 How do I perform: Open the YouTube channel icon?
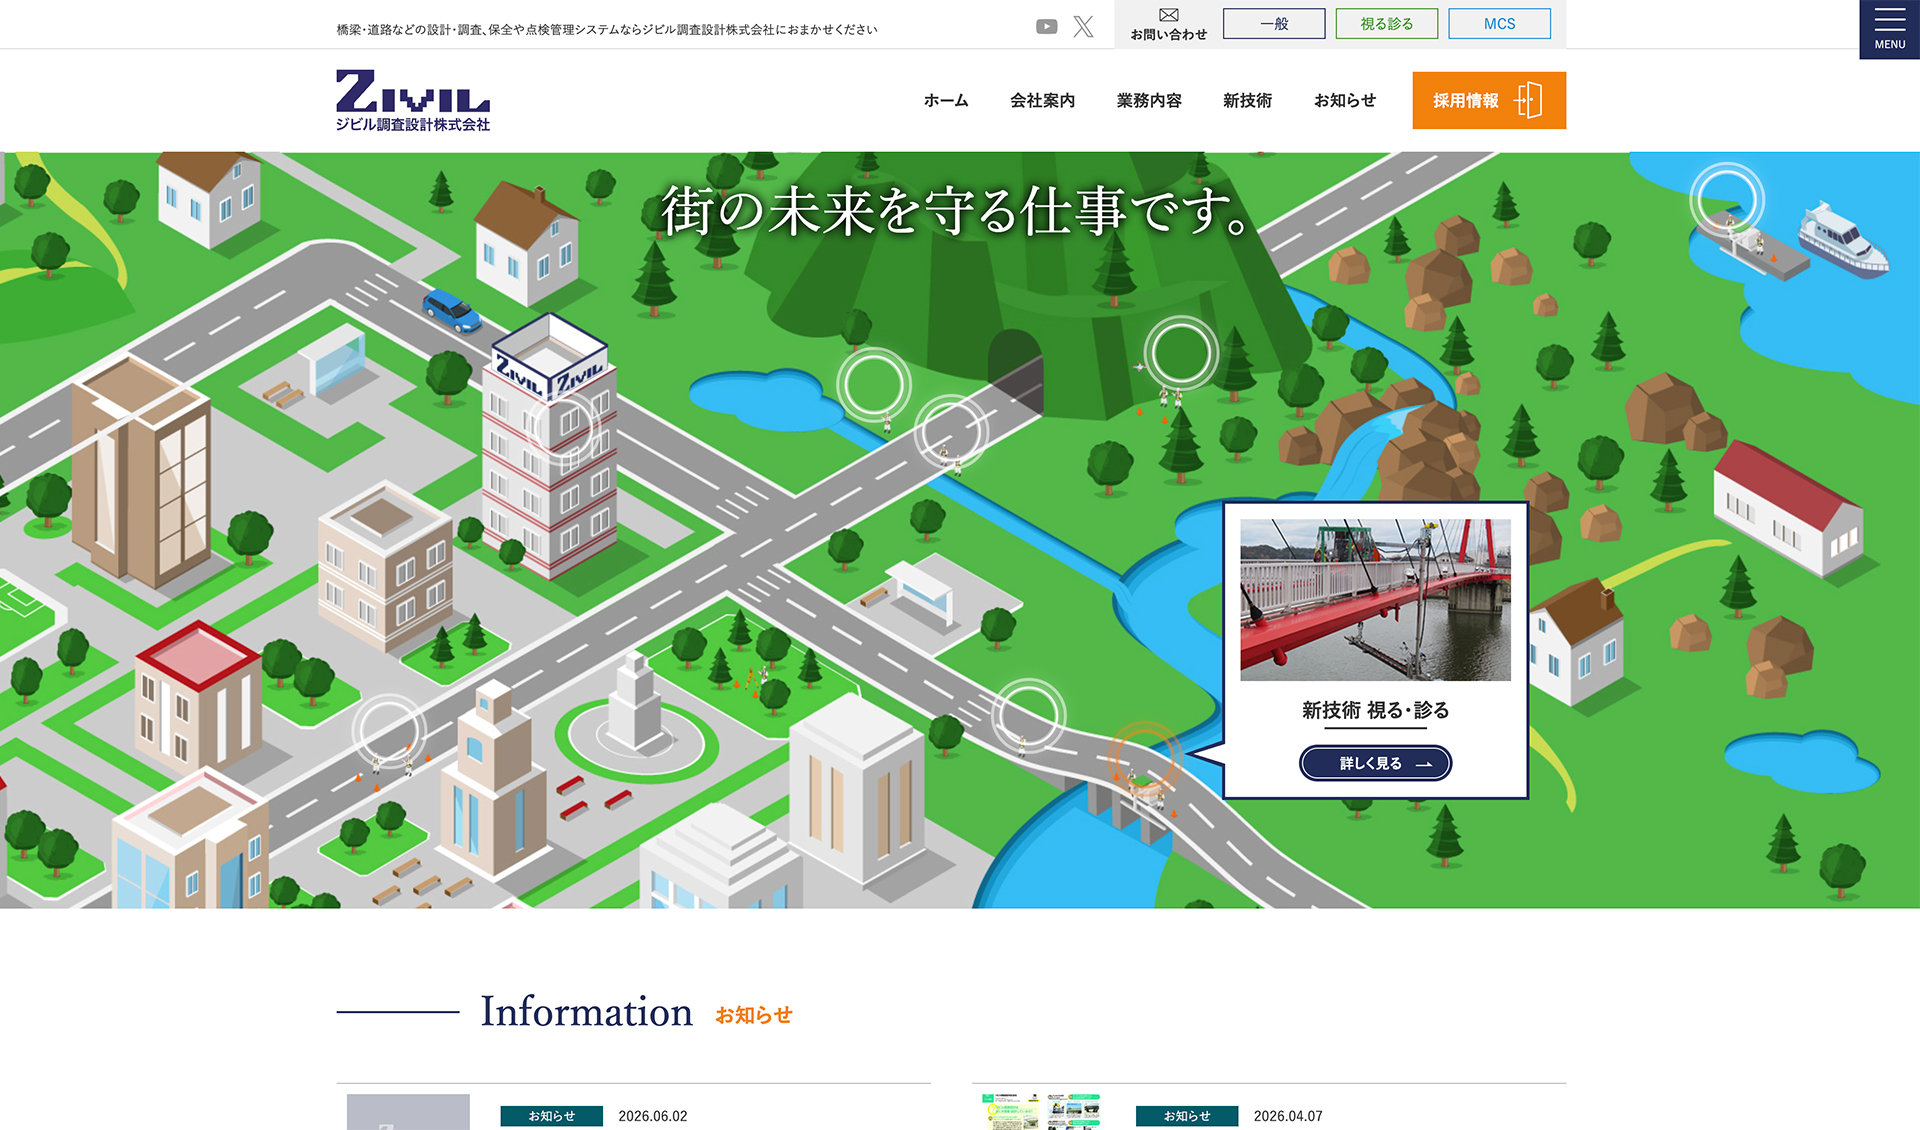point(1046,27)
